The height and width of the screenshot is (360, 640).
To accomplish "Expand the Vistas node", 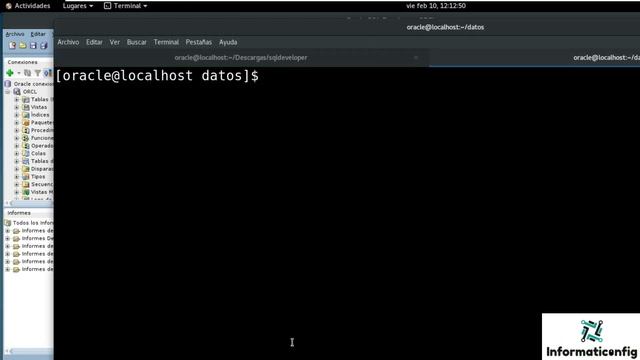I will (x=17, y=107).
